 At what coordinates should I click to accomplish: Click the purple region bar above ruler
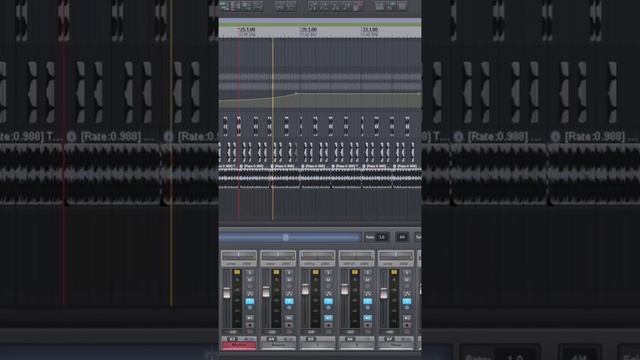(320, 20)
